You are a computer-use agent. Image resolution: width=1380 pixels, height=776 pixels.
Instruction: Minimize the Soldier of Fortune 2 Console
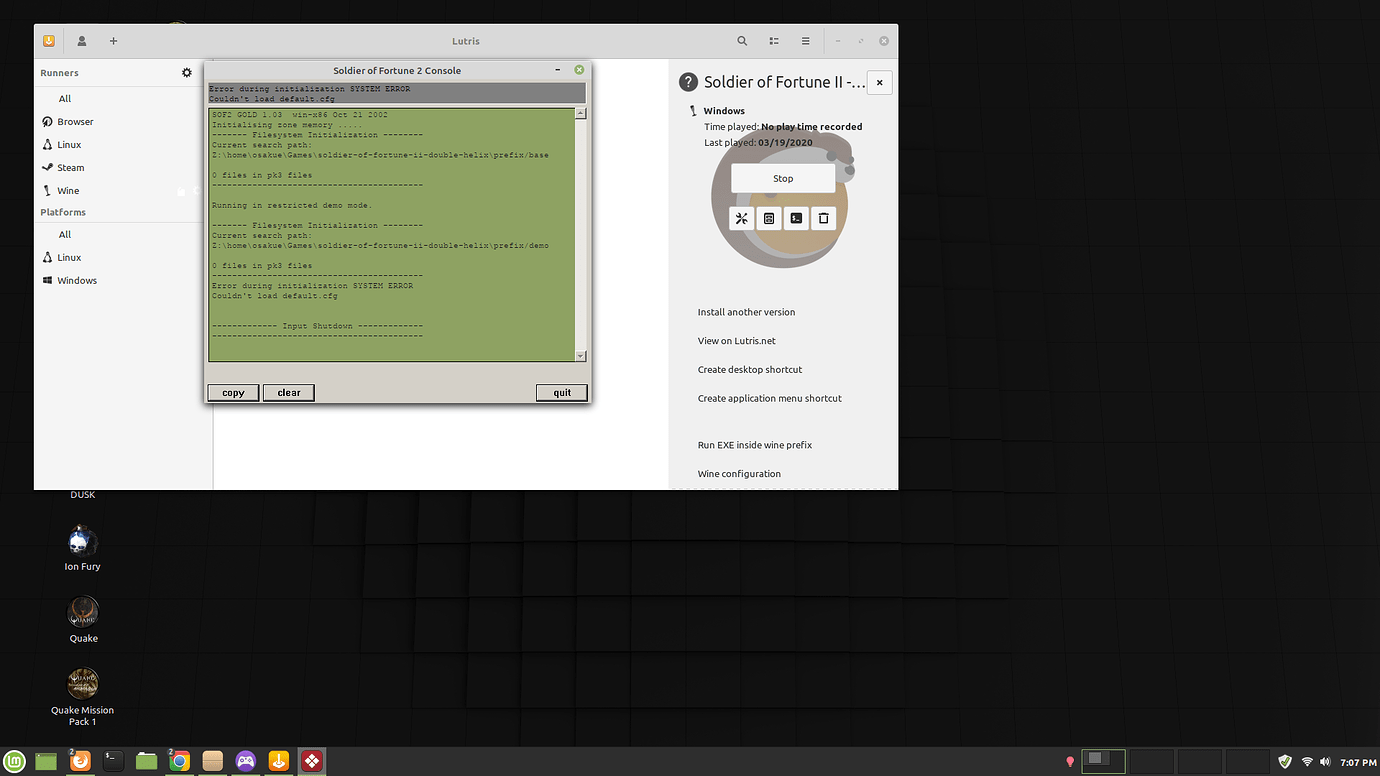[558, 70]
